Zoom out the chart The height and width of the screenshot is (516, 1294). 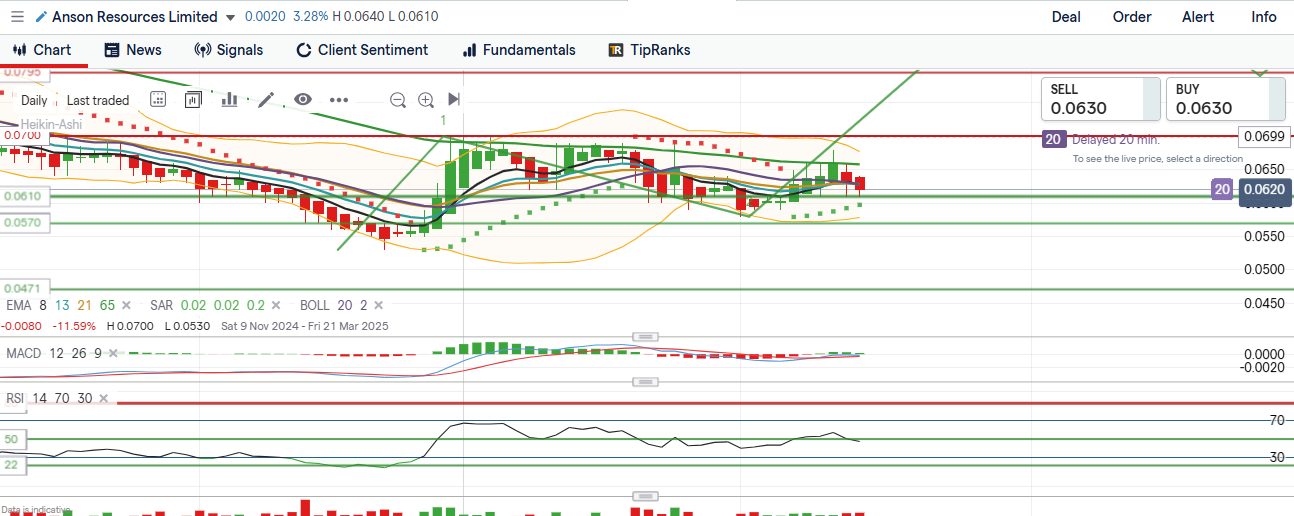click(397, 99)
